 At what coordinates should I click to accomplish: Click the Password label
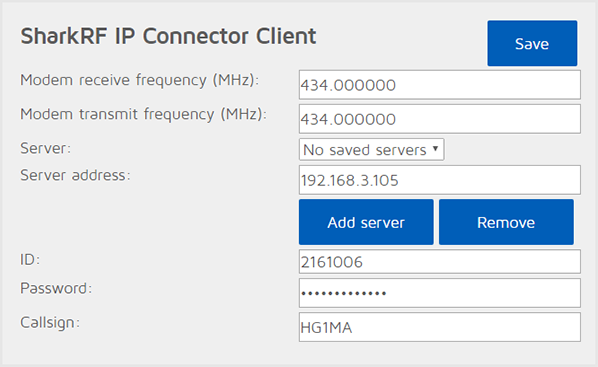point(56,288)
